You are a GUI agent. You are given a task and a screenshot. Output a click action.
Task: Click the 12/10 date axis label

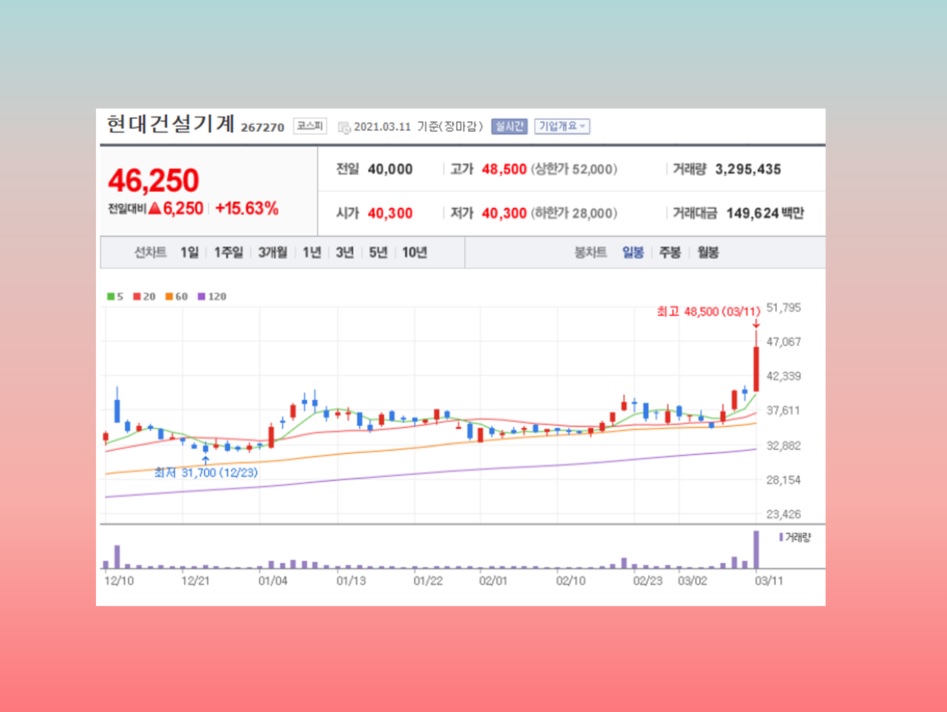(x=119, y=581)
